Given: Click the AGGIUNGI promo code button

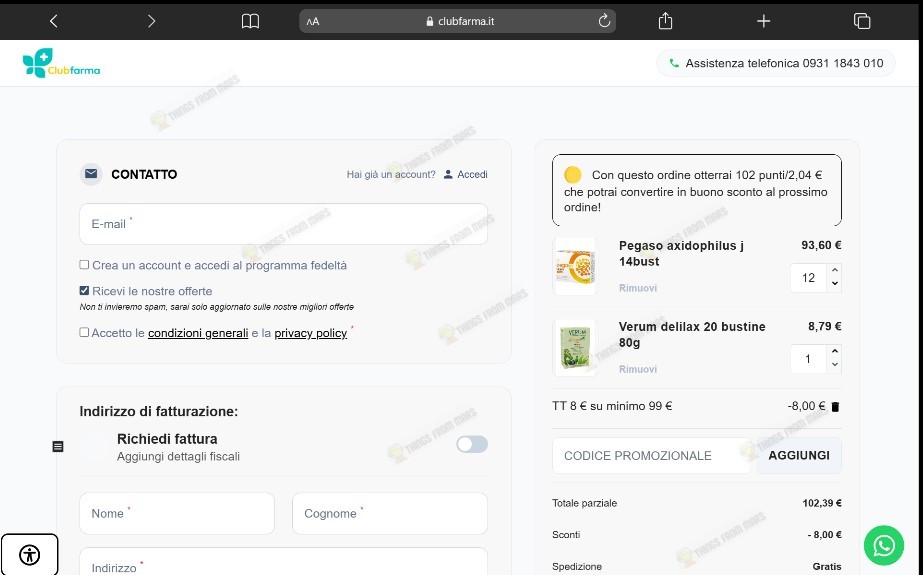Looking at the screenshot, I should (799, 456).
